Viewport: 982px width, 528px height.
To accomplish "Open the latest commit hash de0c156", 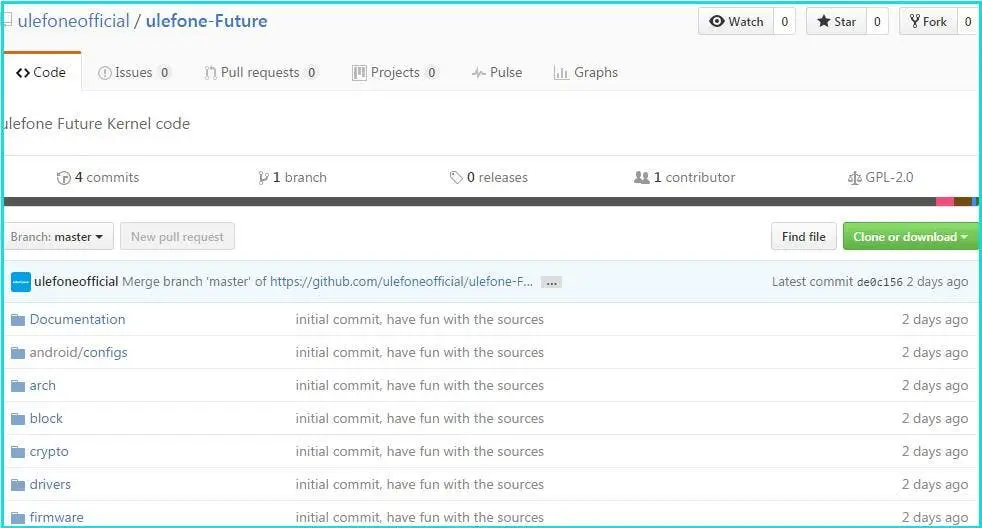I will coord(879,282).
